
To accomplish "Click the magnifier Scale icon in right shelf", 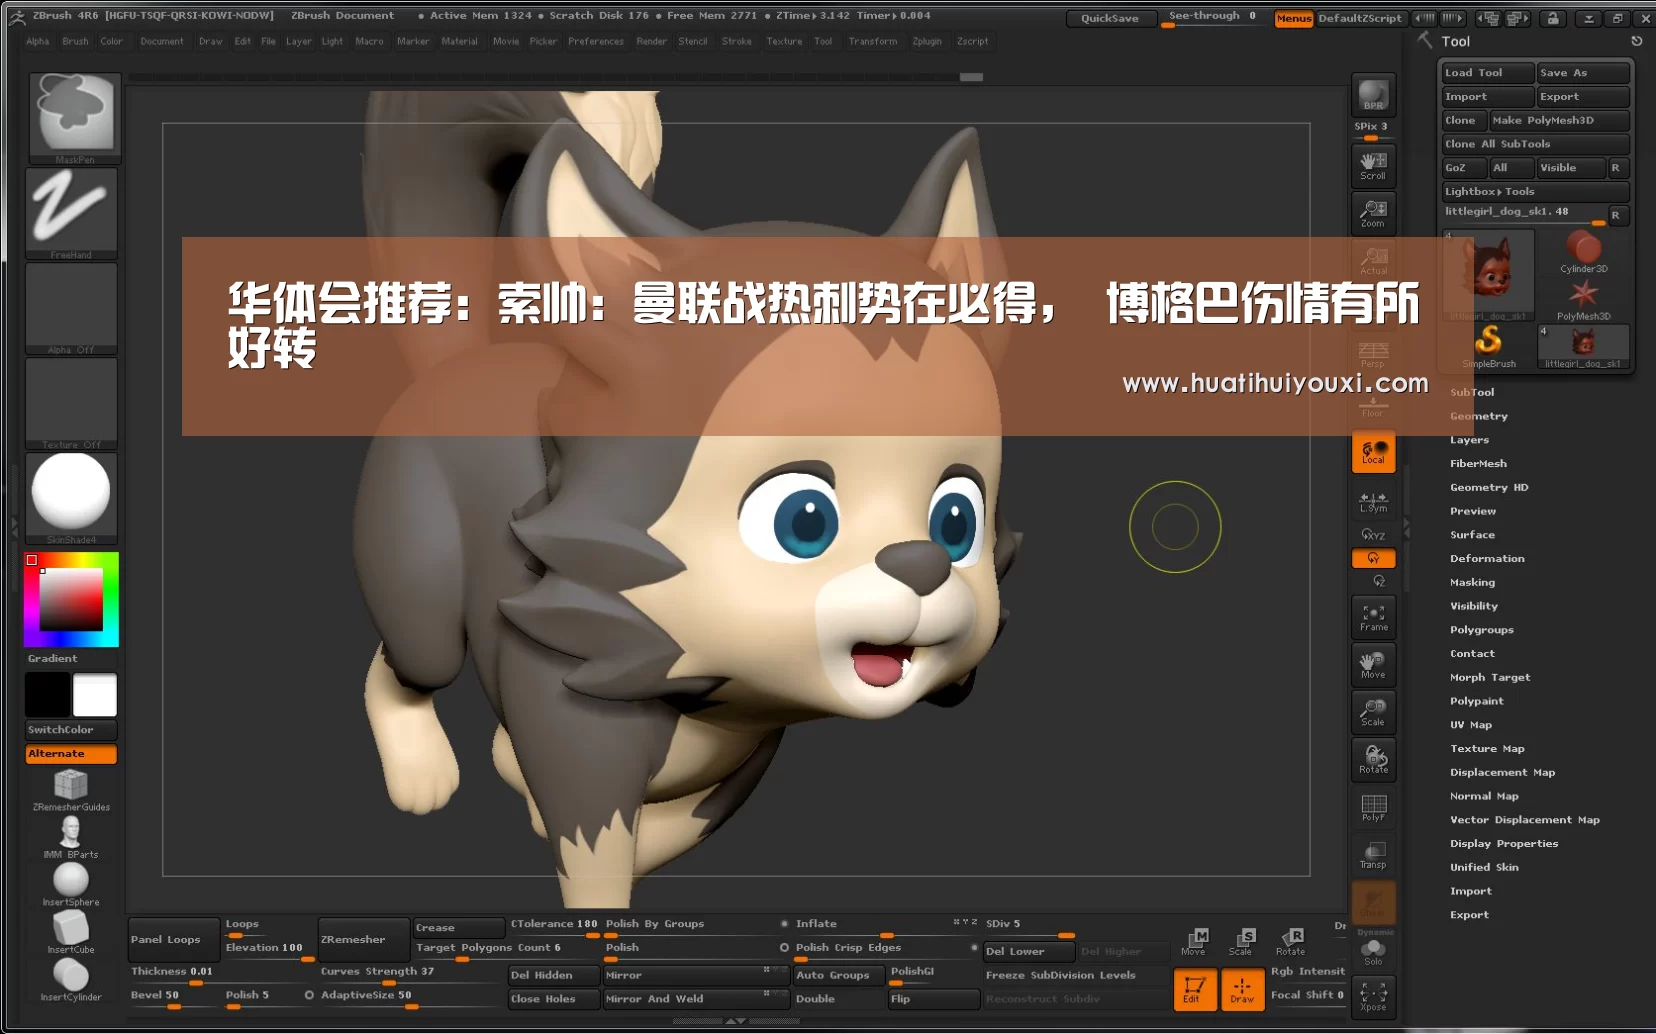I will 1373,713.
